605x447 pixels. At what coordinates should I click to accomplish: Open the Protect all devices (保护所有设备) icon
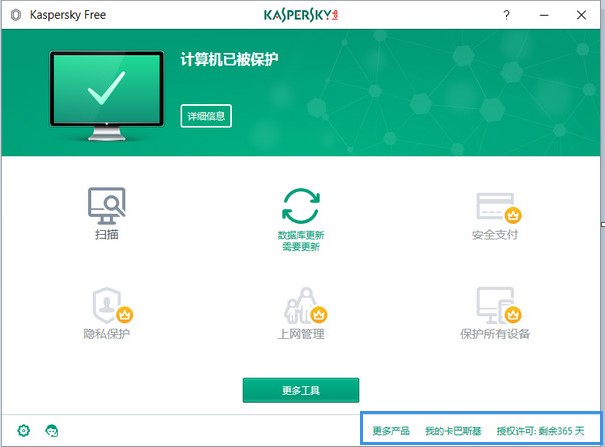click(x=499, y=305)
